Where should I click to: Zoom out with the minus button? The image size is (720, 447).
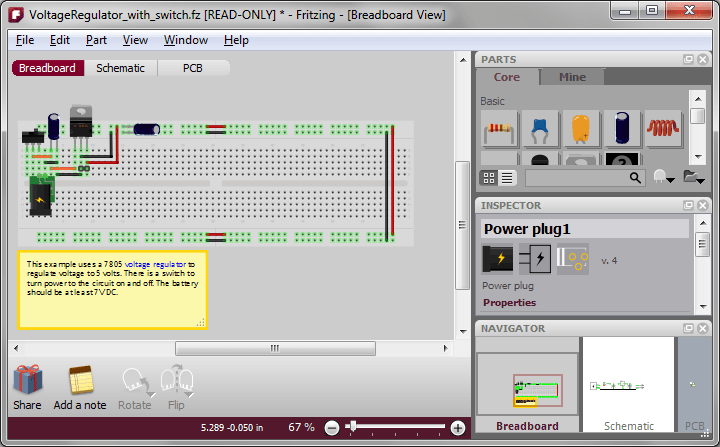332,428
